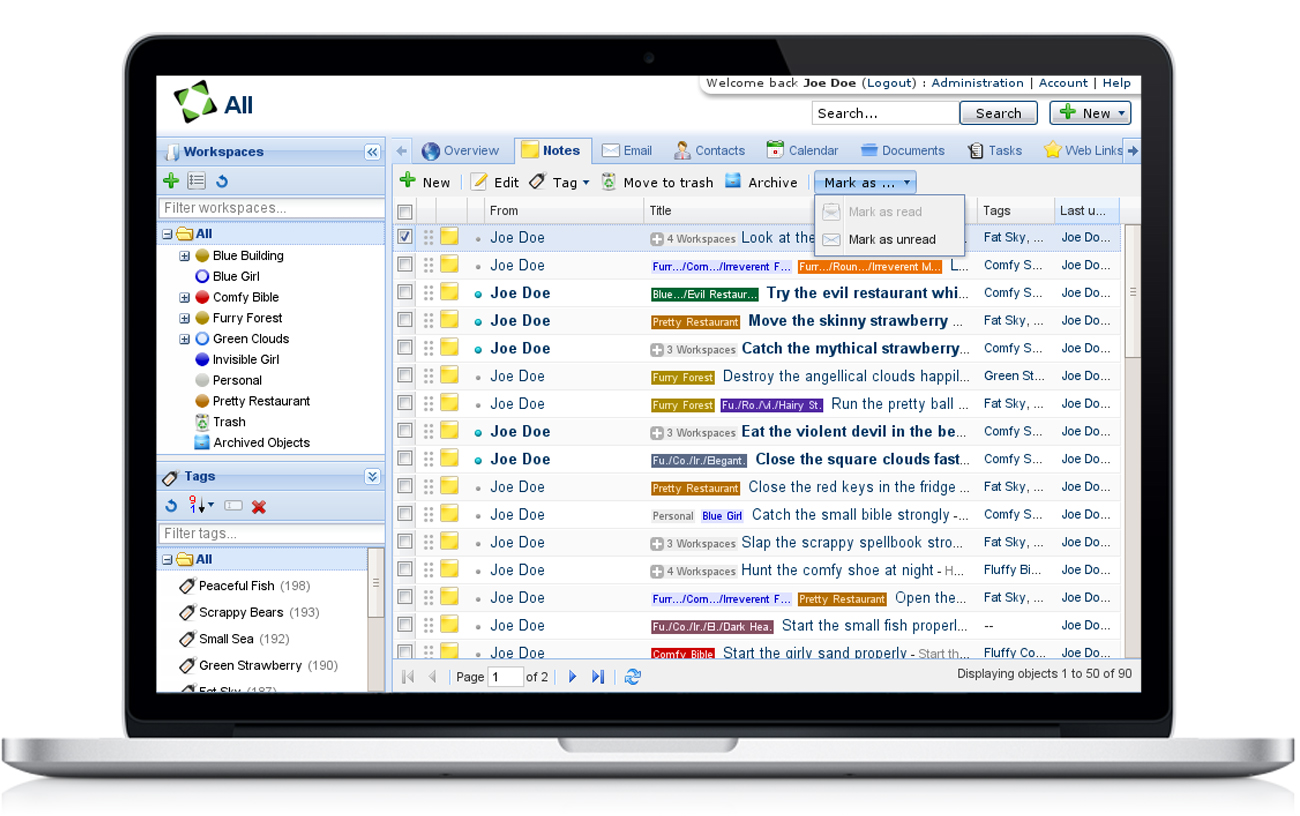The width and height of the screenshot is (1300, 816).
Task: Go to the previous page of notes
Action: 433,677
